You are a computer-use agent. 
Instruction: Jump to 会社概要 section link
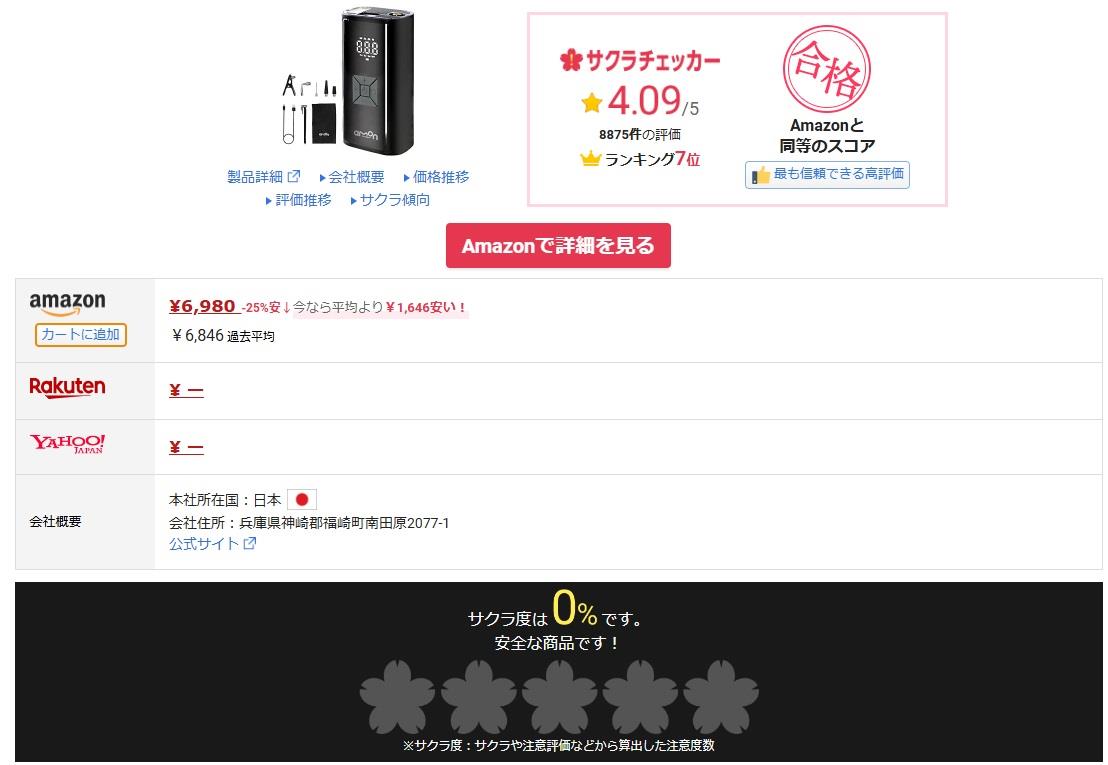(x=352, y=177)
